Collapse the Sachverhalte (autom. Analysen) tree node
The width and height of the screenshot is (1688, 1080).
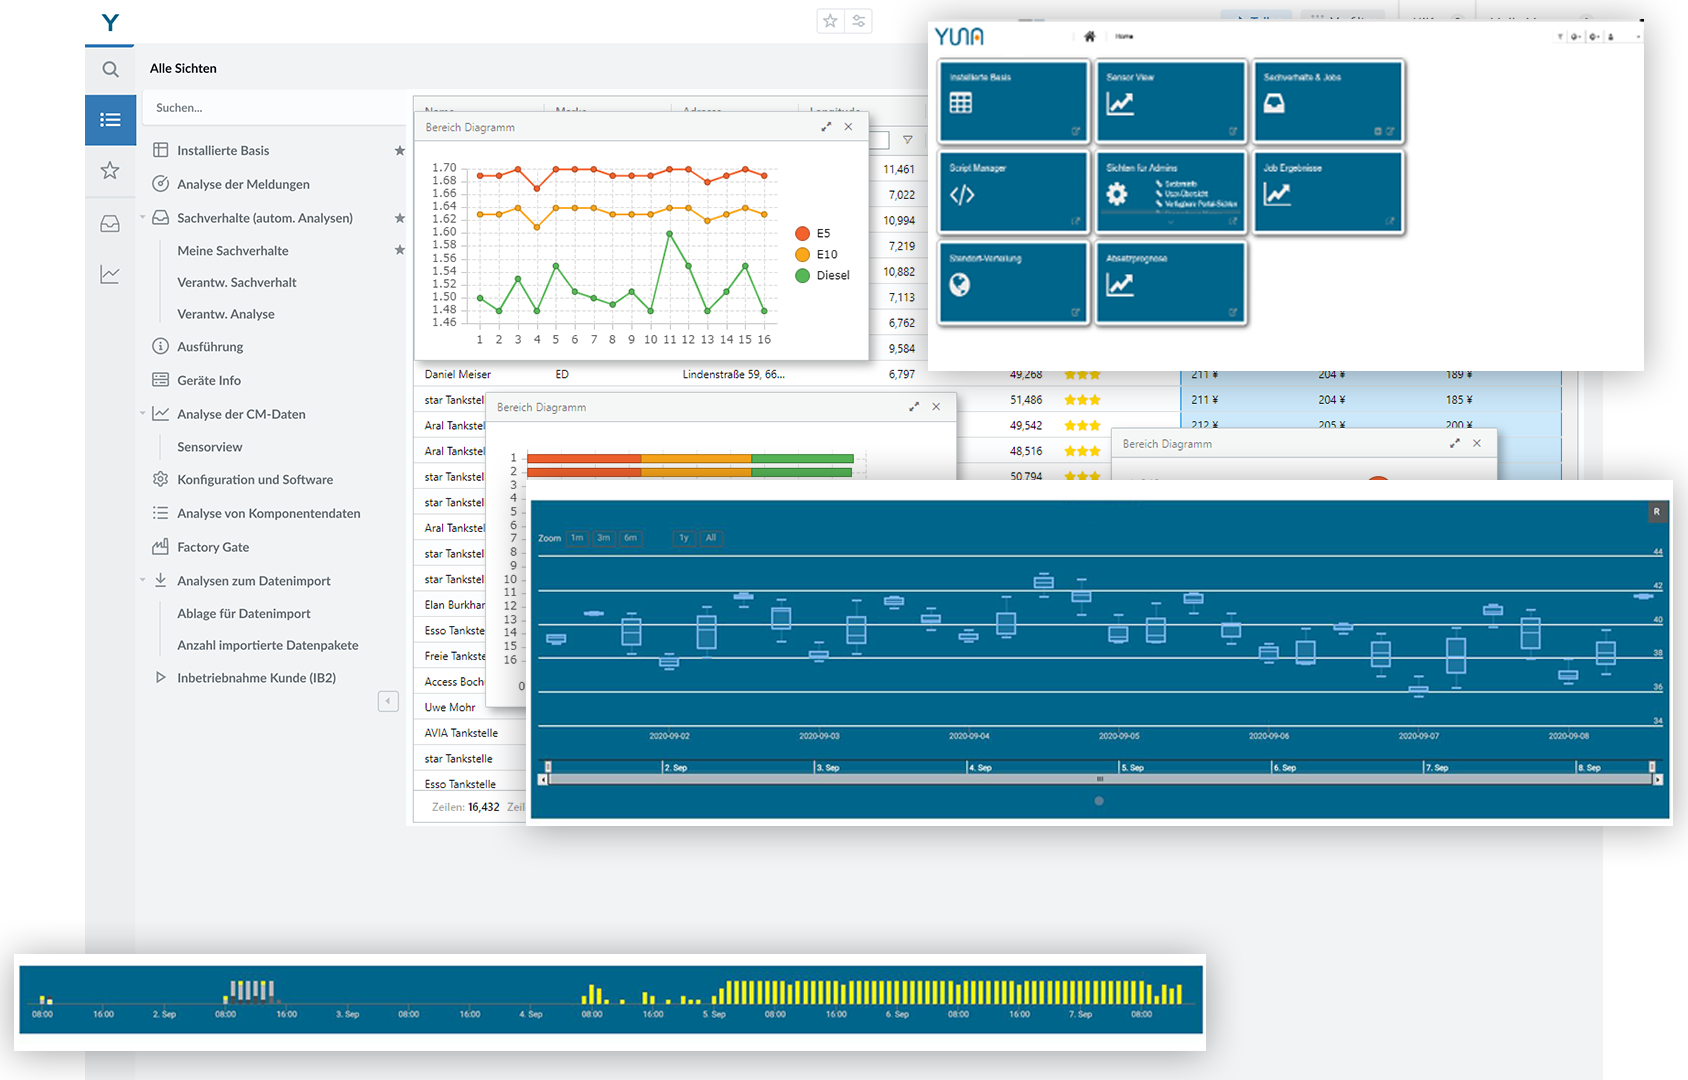pyautogui.click(x=143, y=218)
